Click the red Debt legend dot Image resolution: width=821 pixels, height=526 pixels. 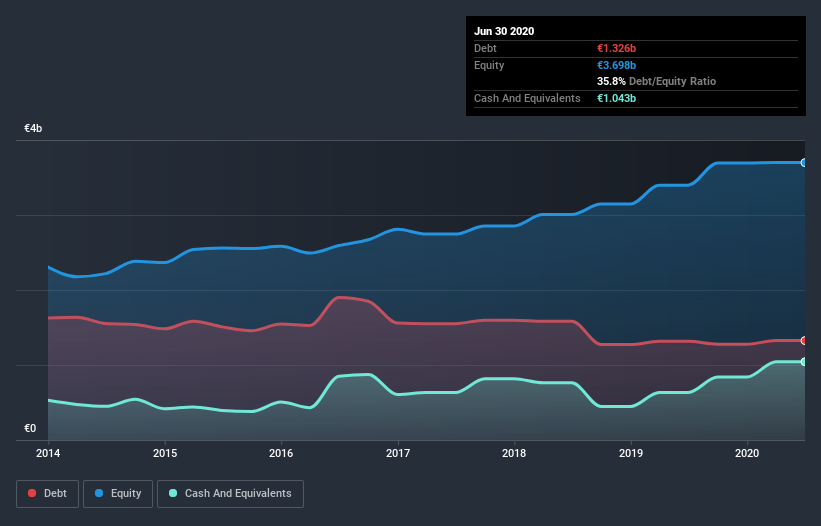click(x=32, y=493)
